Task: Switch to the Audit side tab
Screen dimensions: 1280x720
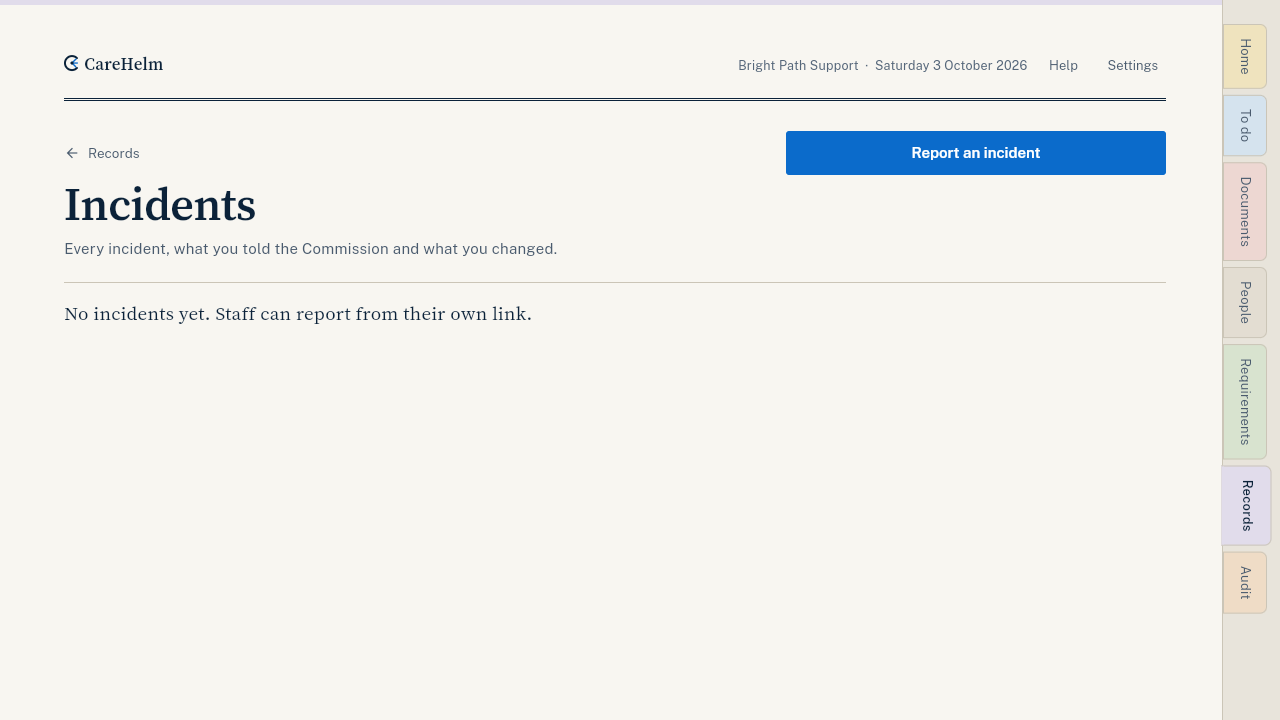Action: tap(1245, 583)
